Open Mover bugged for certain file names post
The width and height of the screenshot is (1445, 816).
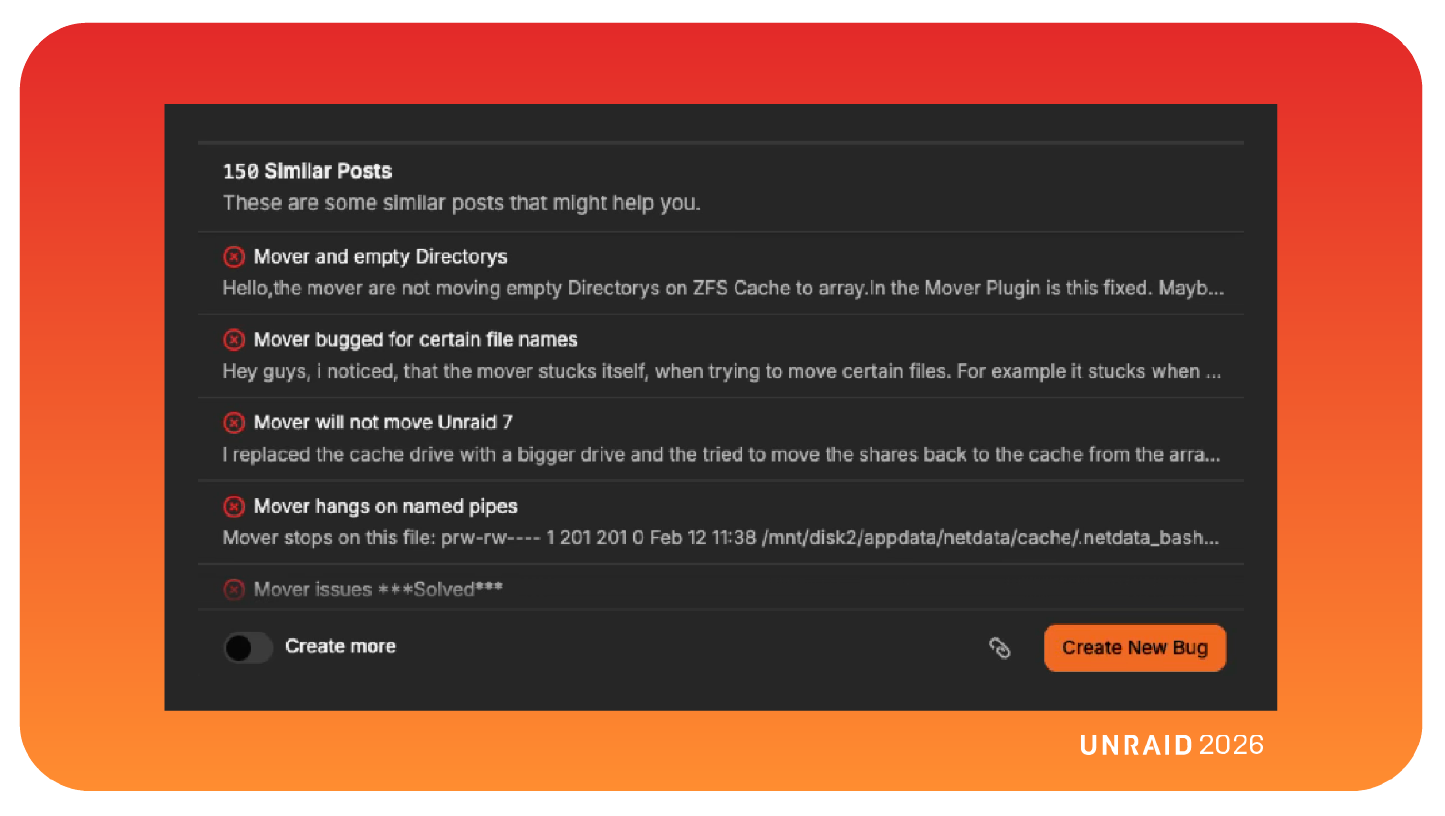tap(415, 340)
